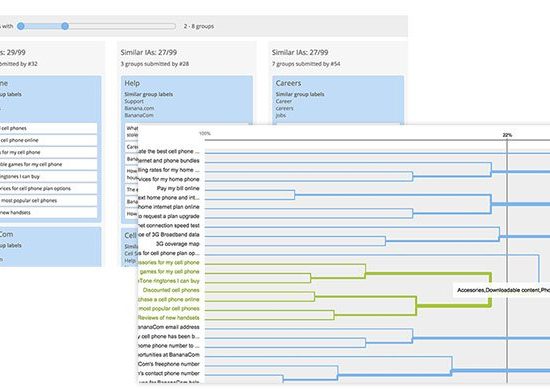The height and width of the screenshot is (389, 550).
Task: Open the Help group card header
Action: [x=132, y=83]
